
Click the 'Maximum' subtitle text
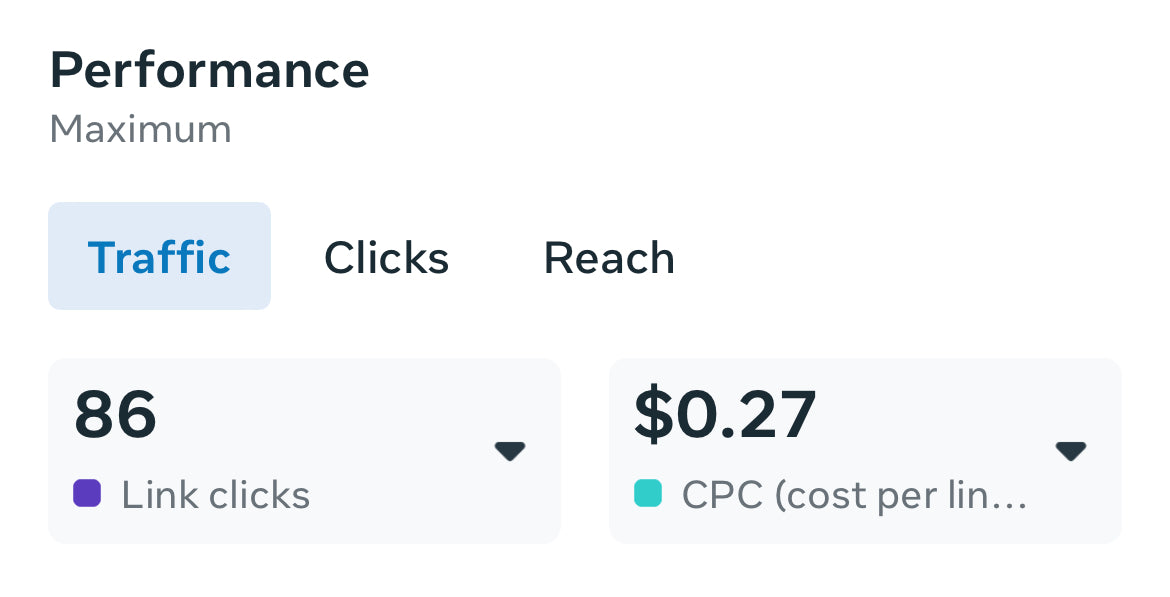pos(140,128)
